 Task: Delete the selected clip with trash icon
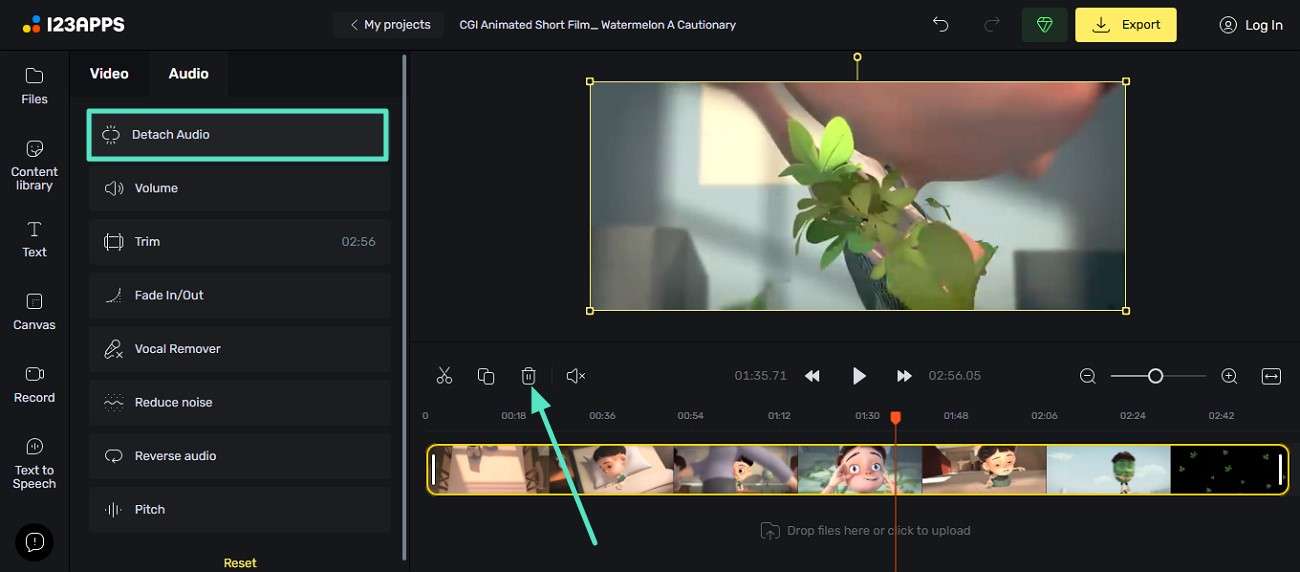(x=528, y=376)
